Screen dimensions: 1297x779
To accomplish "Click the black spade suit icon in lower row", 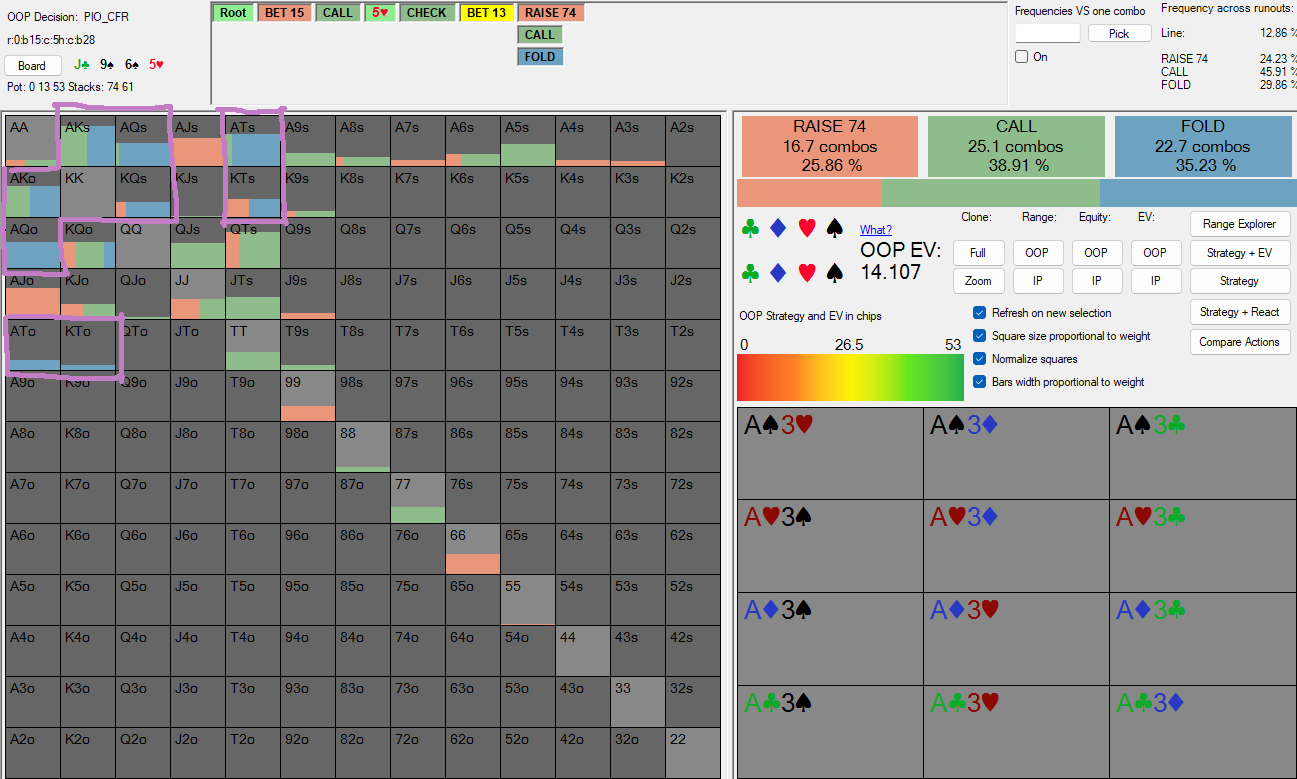I will pyautogui.click(x=835, y=272).
